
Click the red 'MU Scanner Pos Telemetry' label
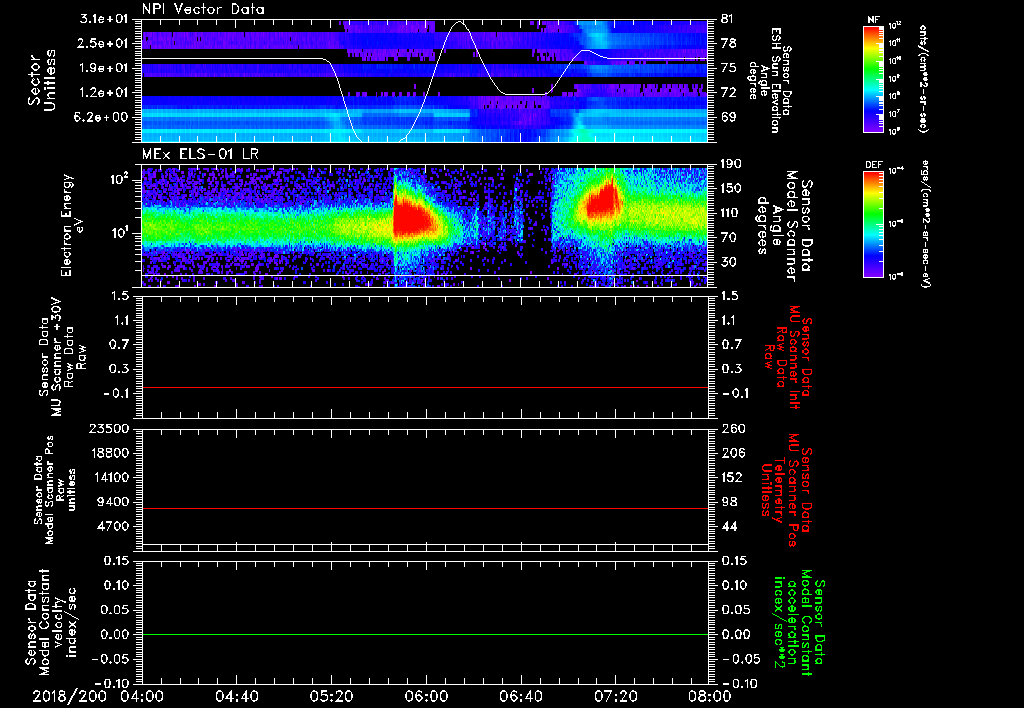coord(786,490)
